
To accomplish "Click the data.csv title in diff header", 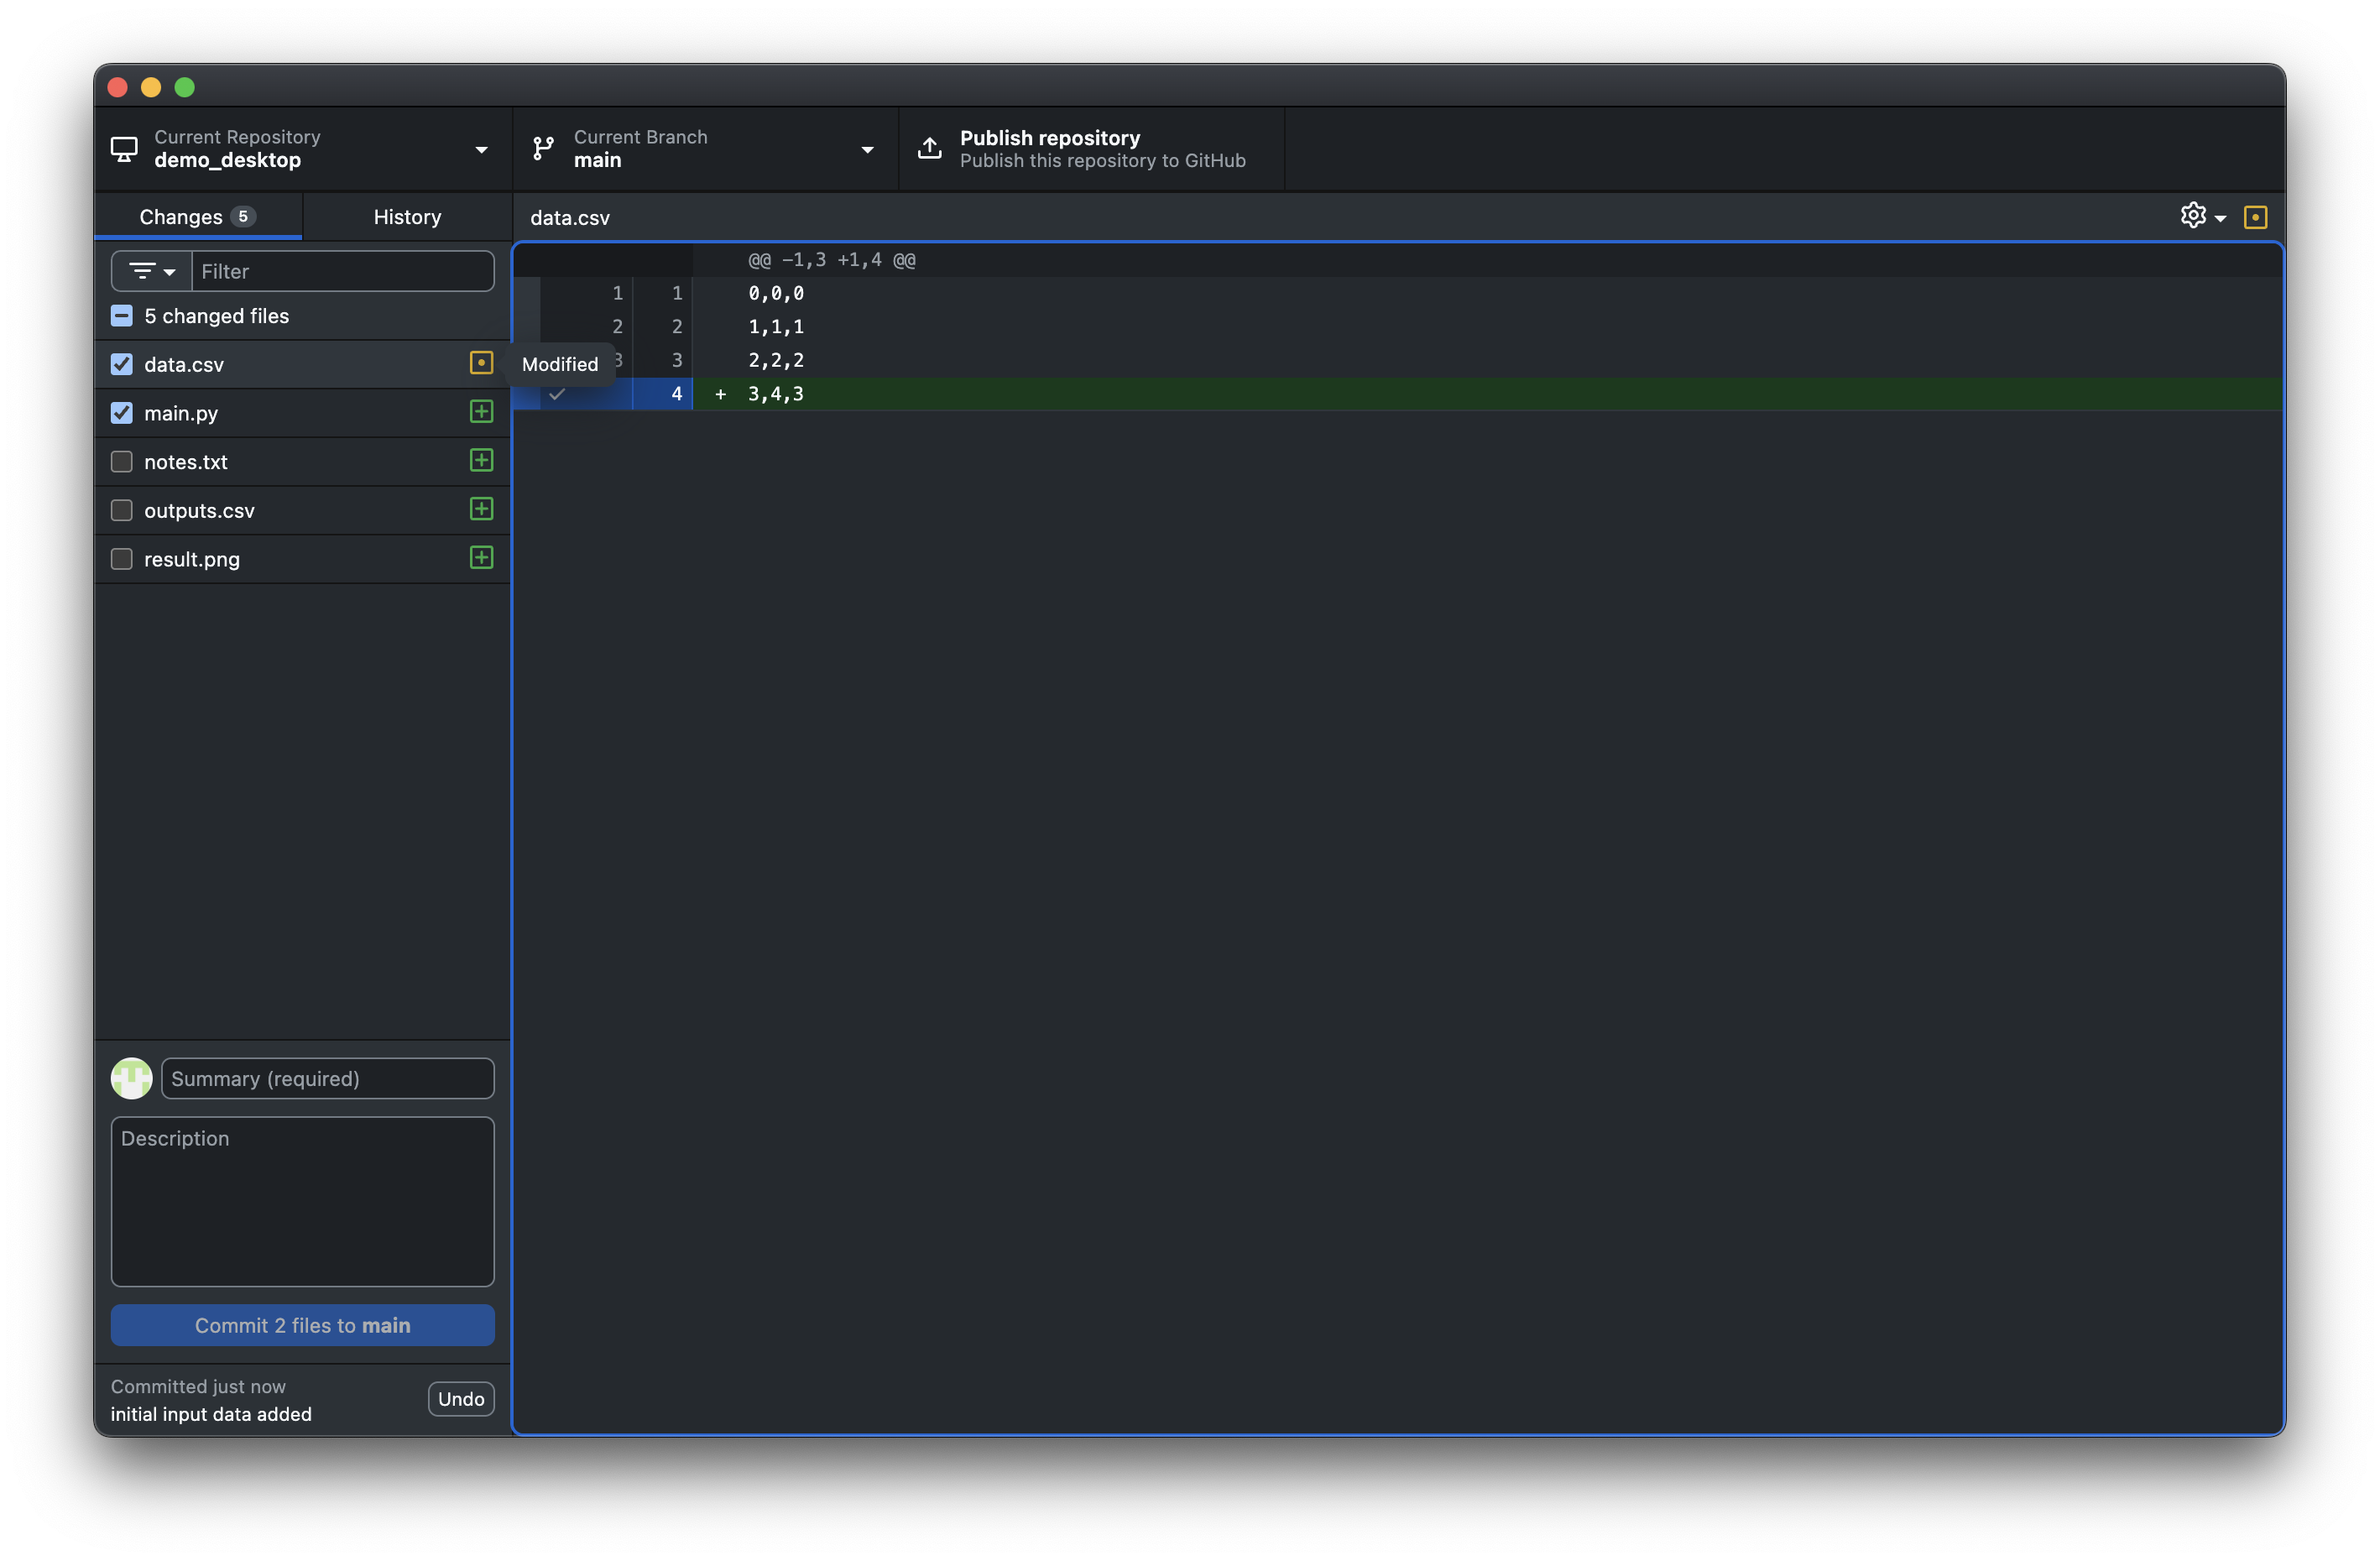I will click(x=570, y=218).
